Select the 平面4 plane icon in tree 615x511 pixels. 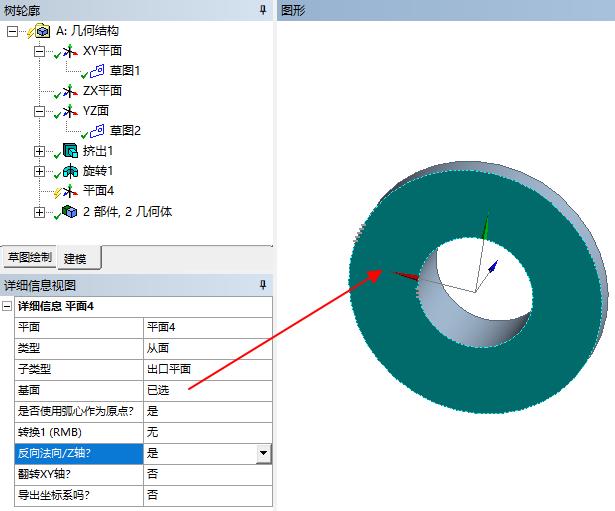(69, 191)
